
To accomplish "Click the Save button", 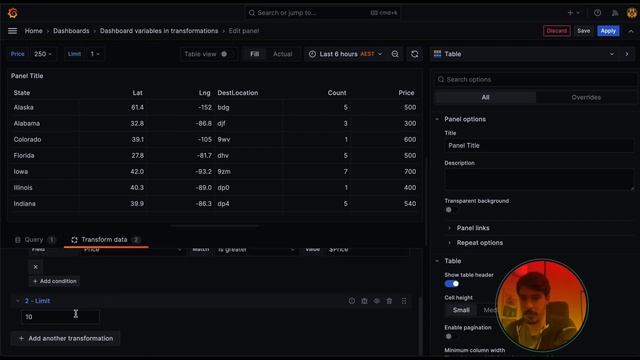I will (x=583, y=31).
